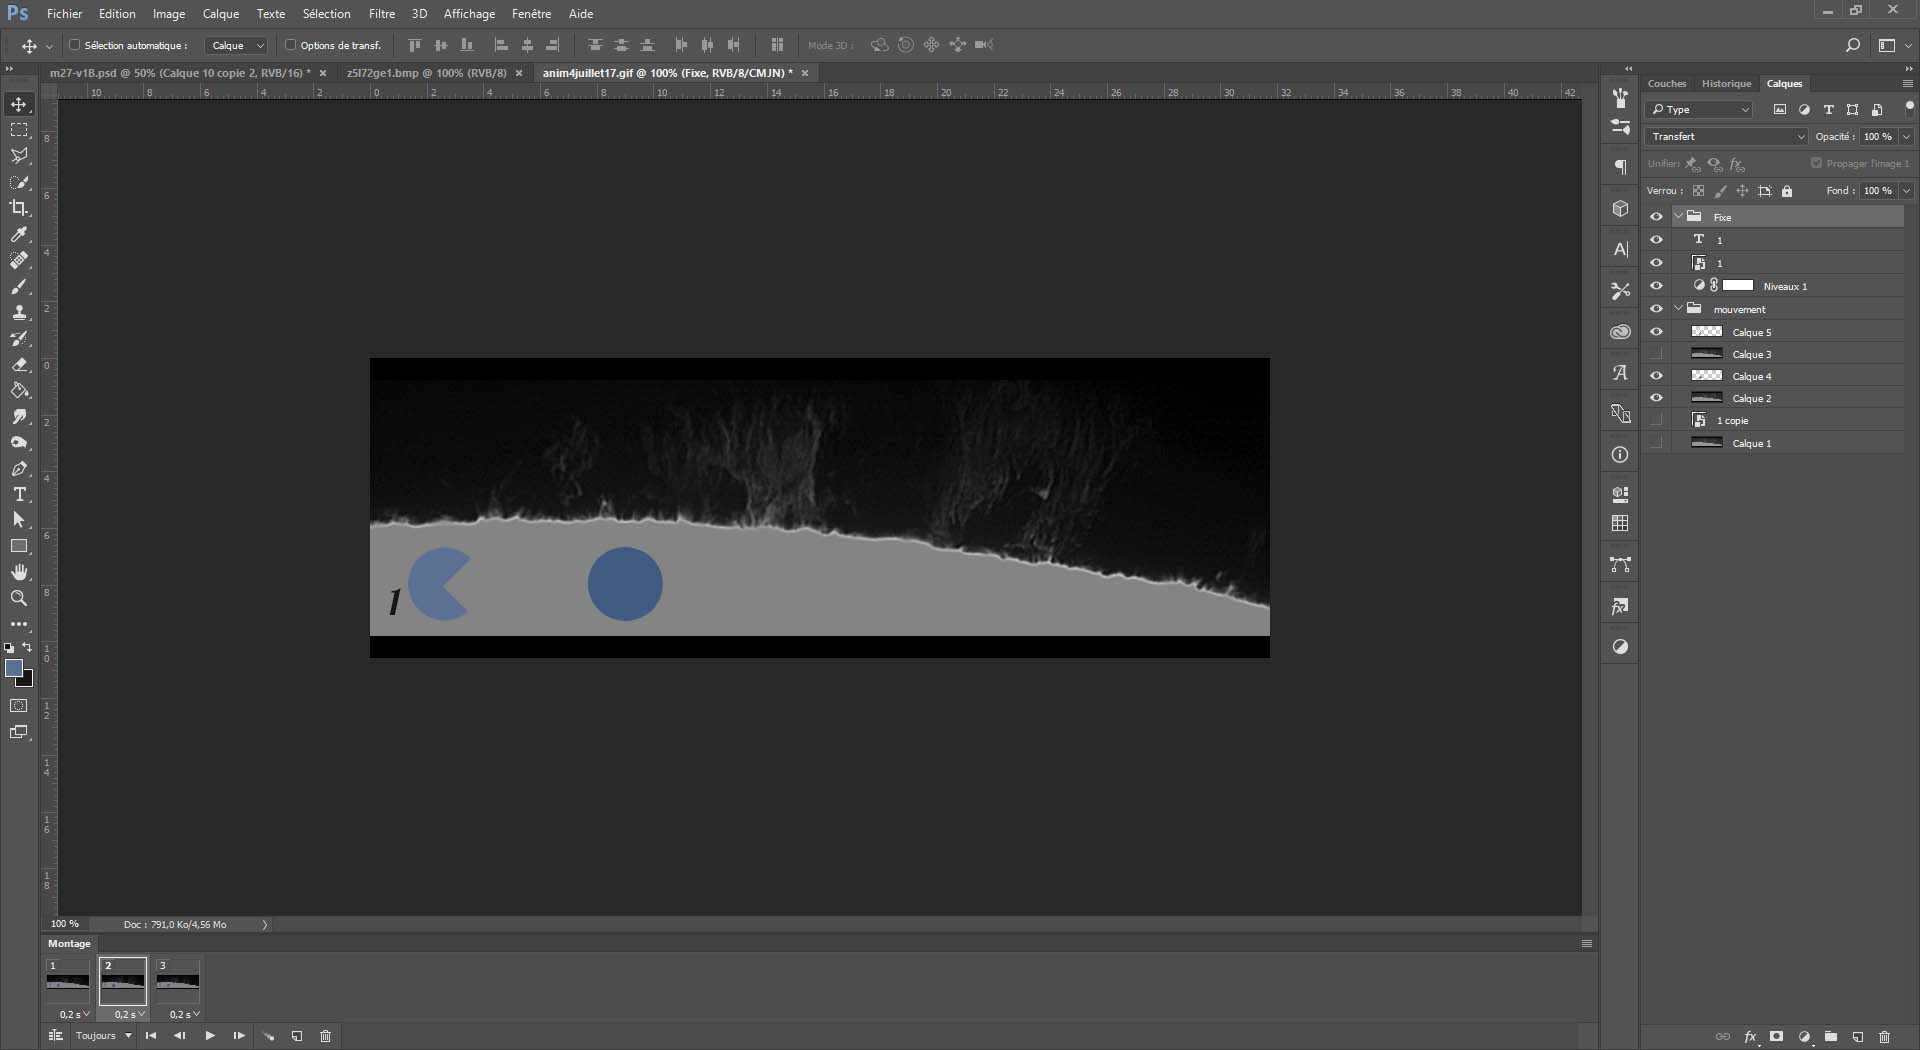Open the Fond fill dropdown arrow
The width and height of the screenshot is (1920, 1050).
(x=1906, y=190)
